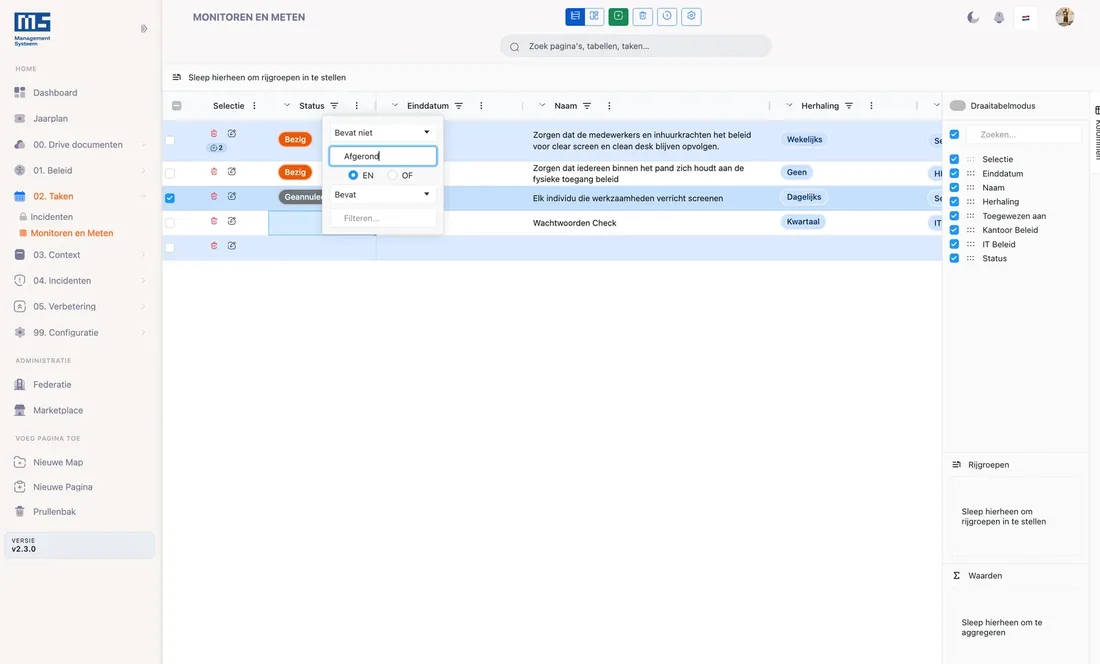Open the Naam column three-dot menu

(x=609, y=106)
